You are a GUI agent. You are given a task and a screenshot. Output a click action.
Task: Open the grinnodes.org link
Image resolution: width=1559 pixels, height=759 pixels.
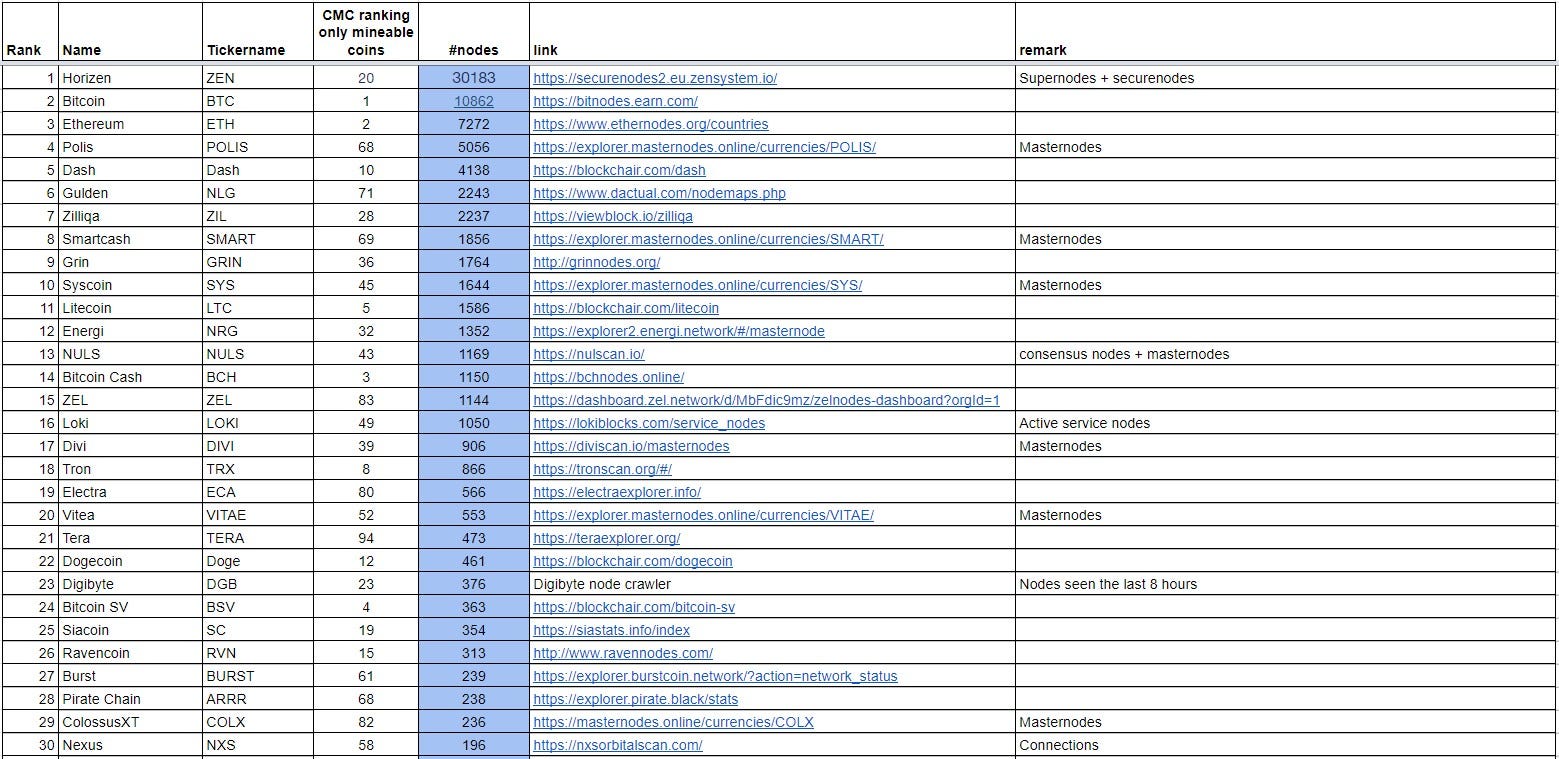tap(596, 262)
